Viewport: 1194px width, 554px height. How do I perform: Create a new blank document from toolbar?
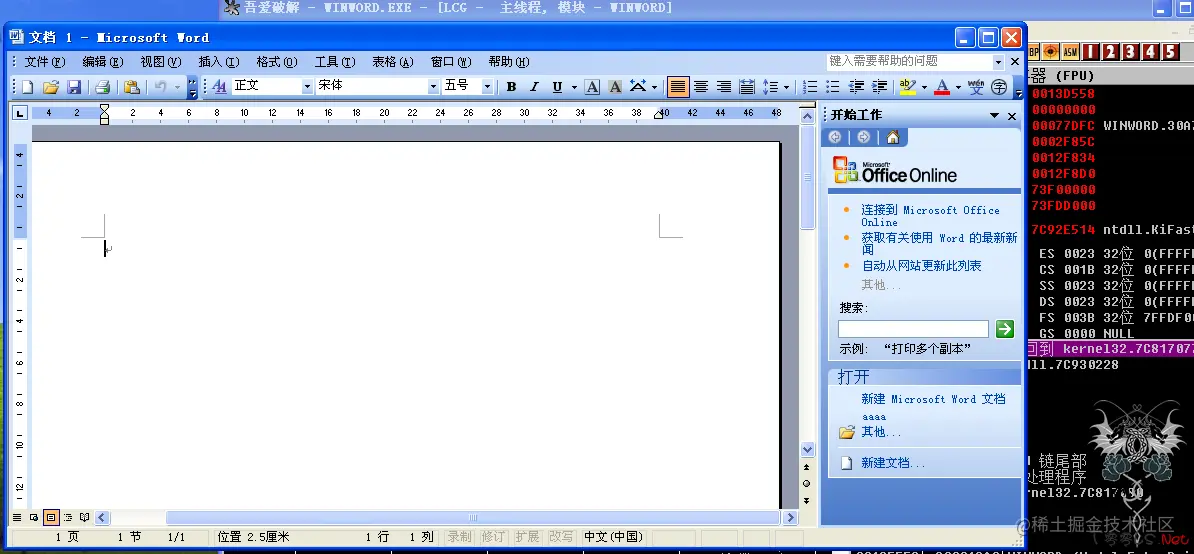(27, 88)
